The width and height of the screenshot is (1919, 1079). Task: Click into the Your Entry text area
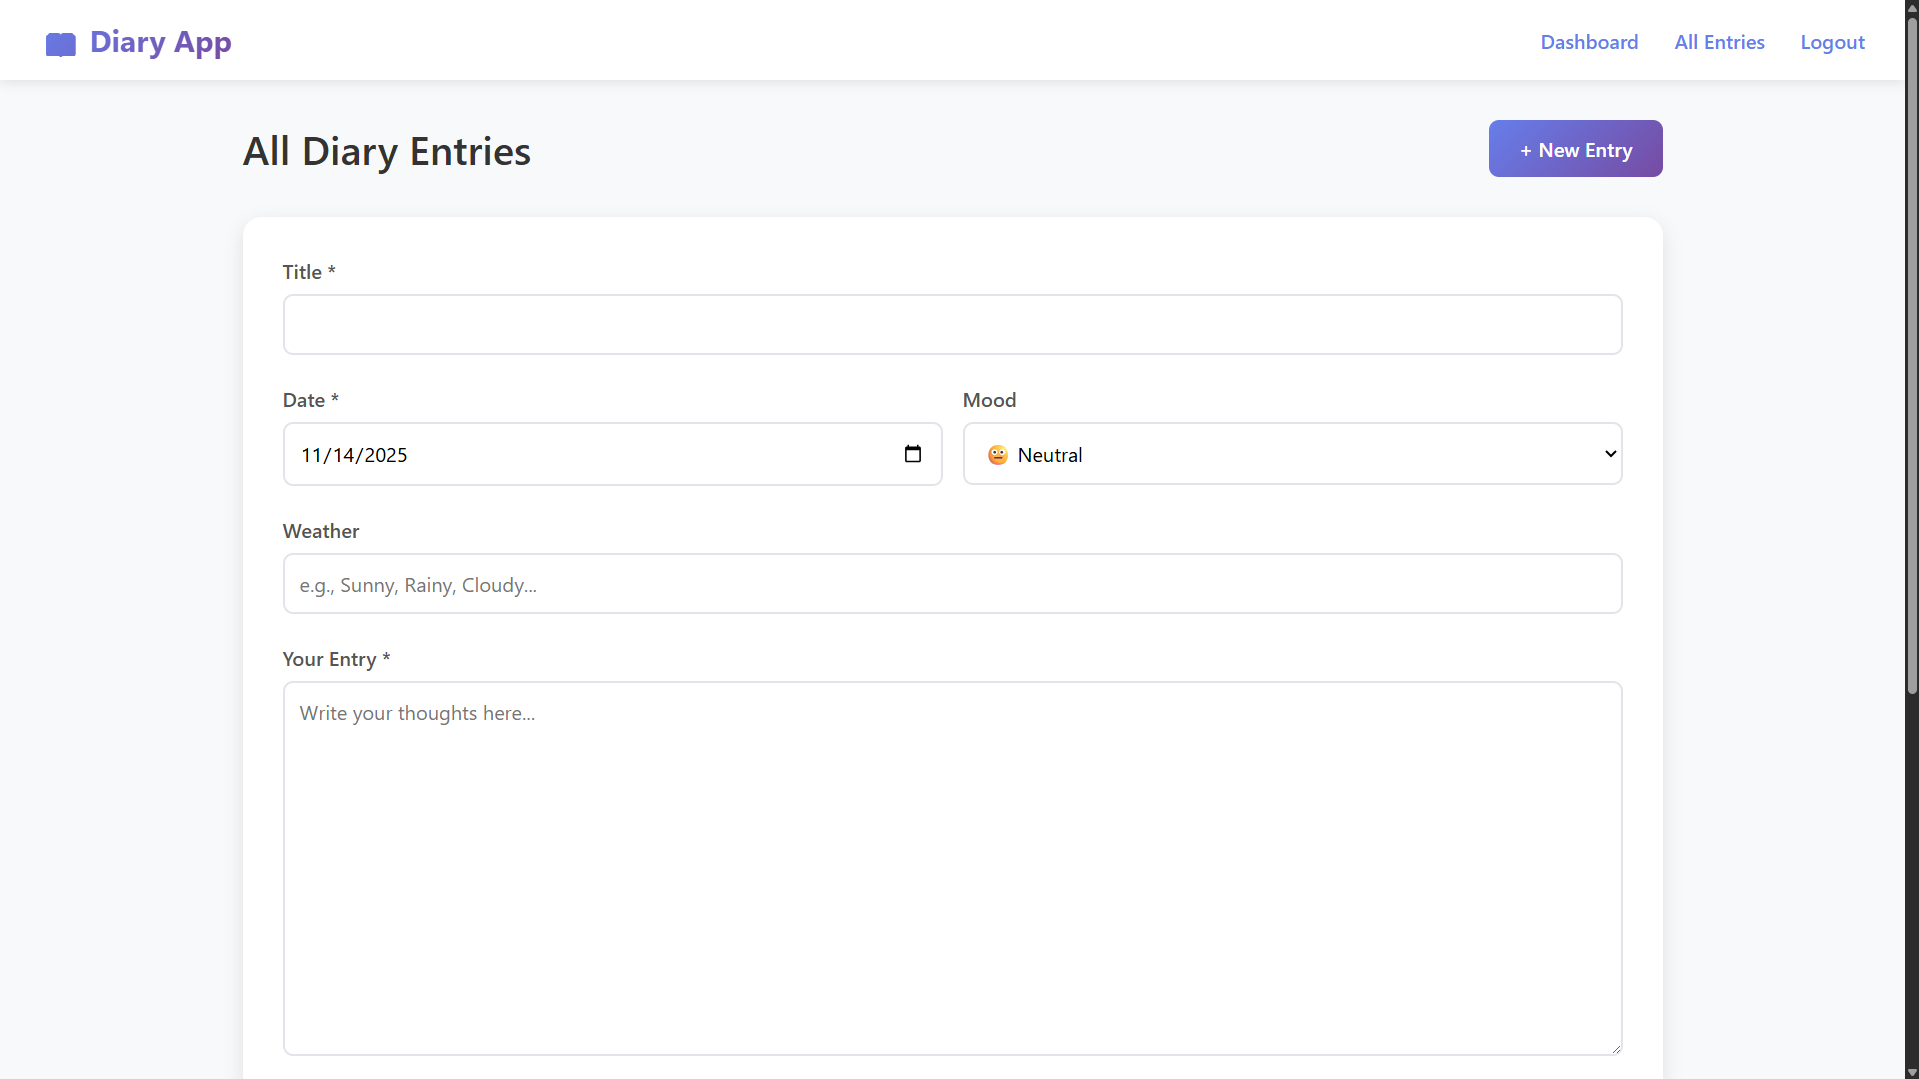pos(951,868)
